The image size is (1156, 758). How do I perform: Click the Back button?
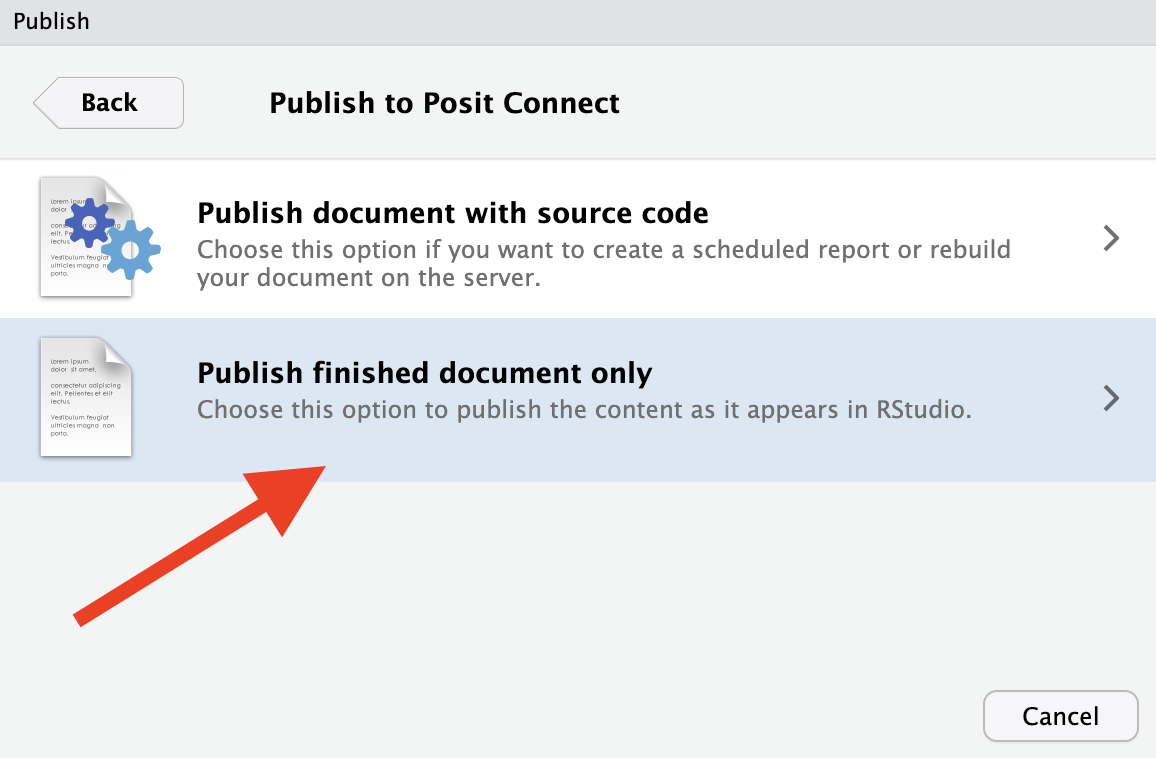pyautogui.click(x=109, y=103)
